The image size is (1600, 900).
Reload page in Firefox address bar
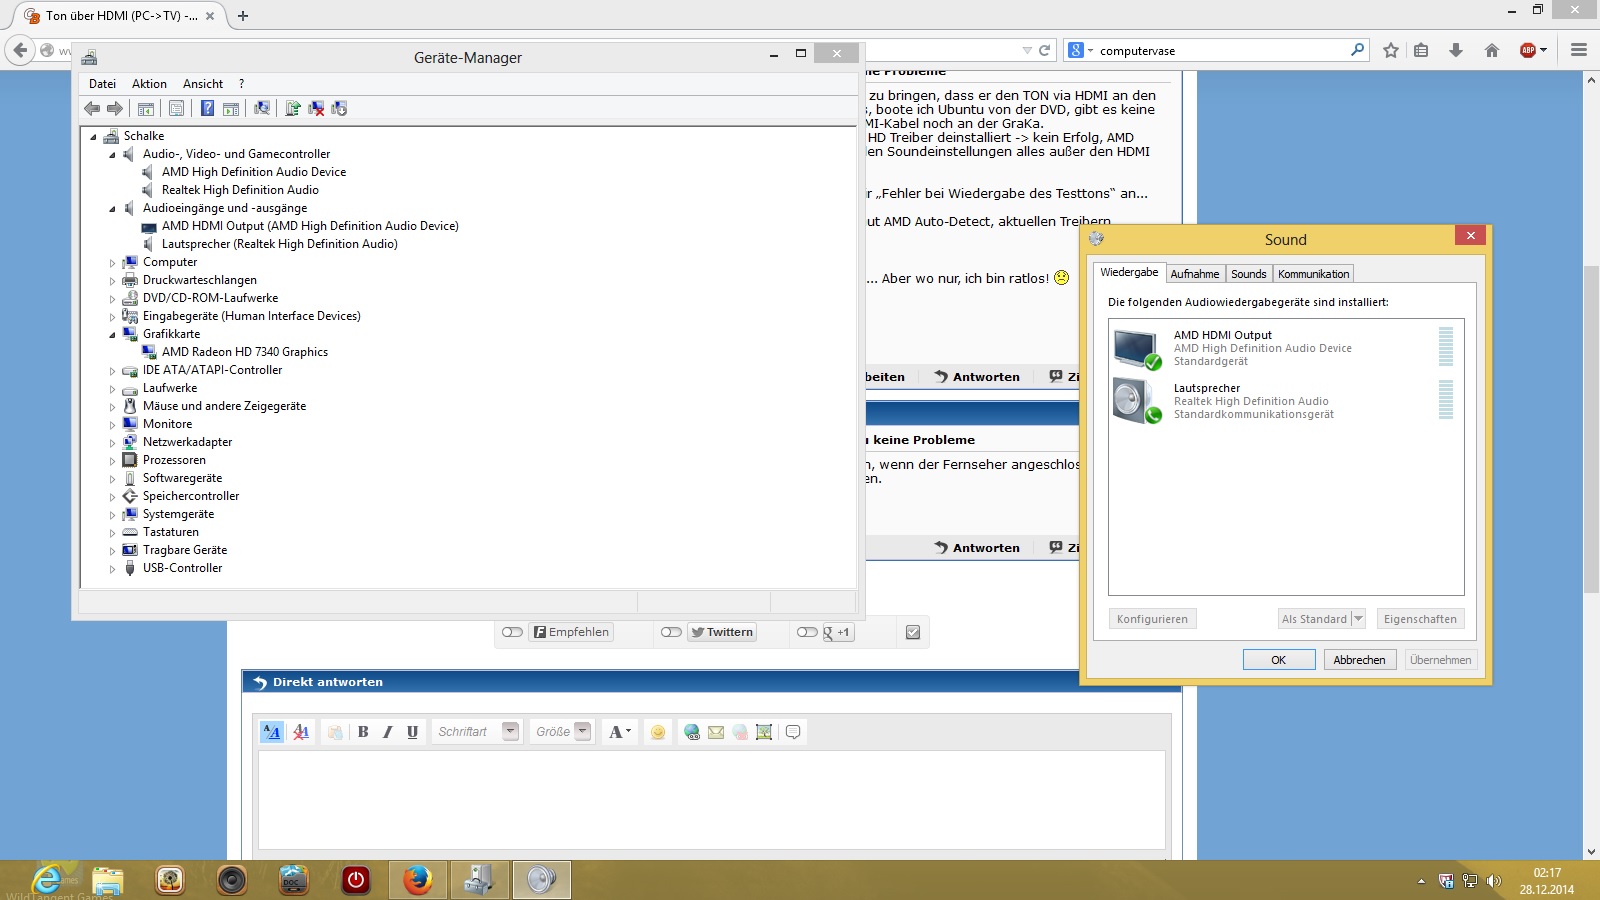pos(1045,50)
